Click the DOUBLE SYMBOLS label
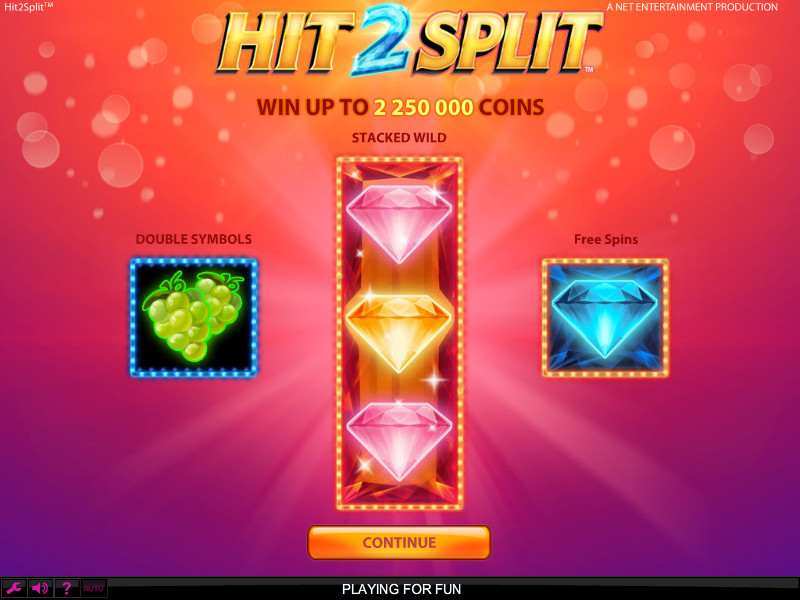The height and width of the screenshot is (600, 800). (x=194, y=239)
